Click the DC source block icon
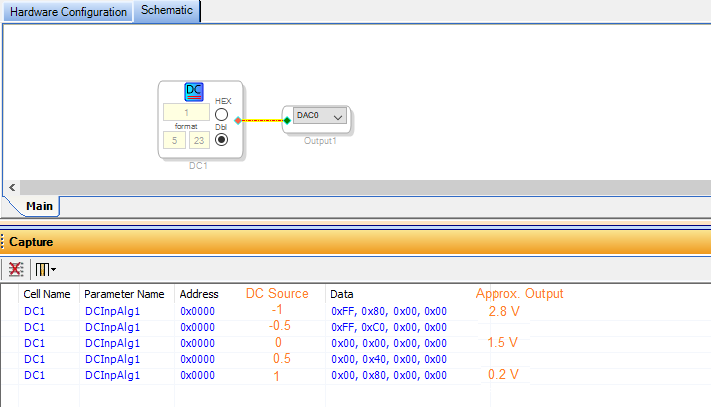This screenshot has width=711, height=407. [x=194, y=92]
